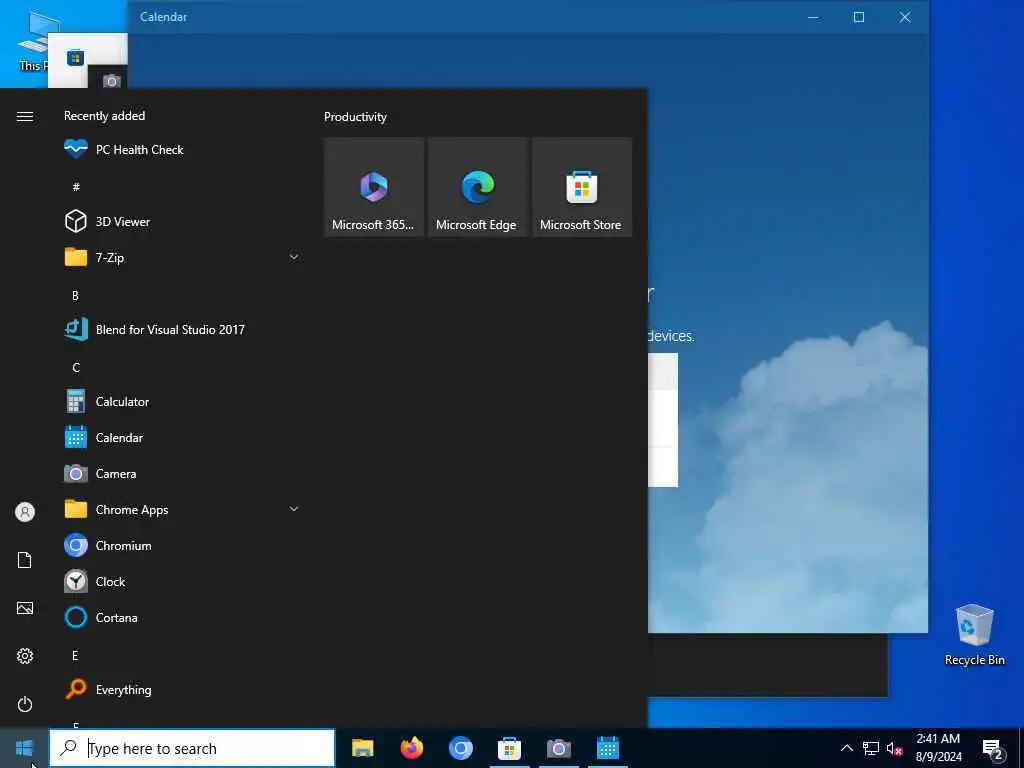Image resolution: width=1024 pixels, height=768 pixels.
Task: Open Documents from the Start sidebar
Action: [25, 560]
